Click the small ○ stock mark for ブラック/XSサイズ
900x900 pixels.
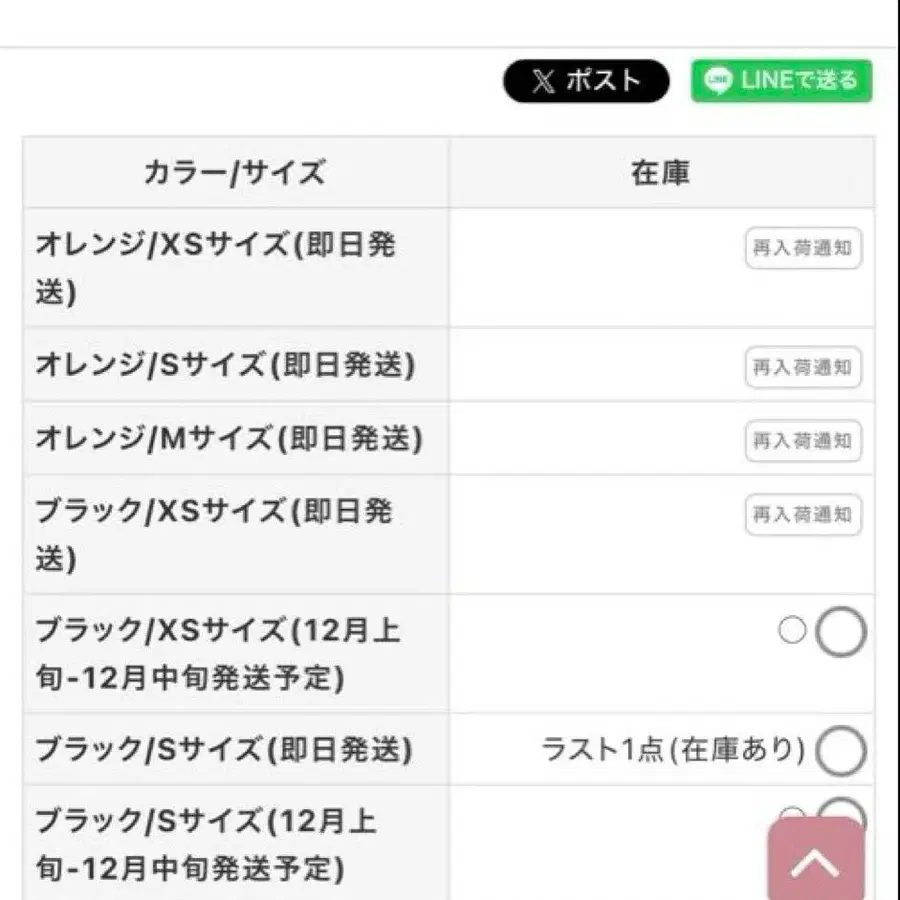(x=791, y=631)
